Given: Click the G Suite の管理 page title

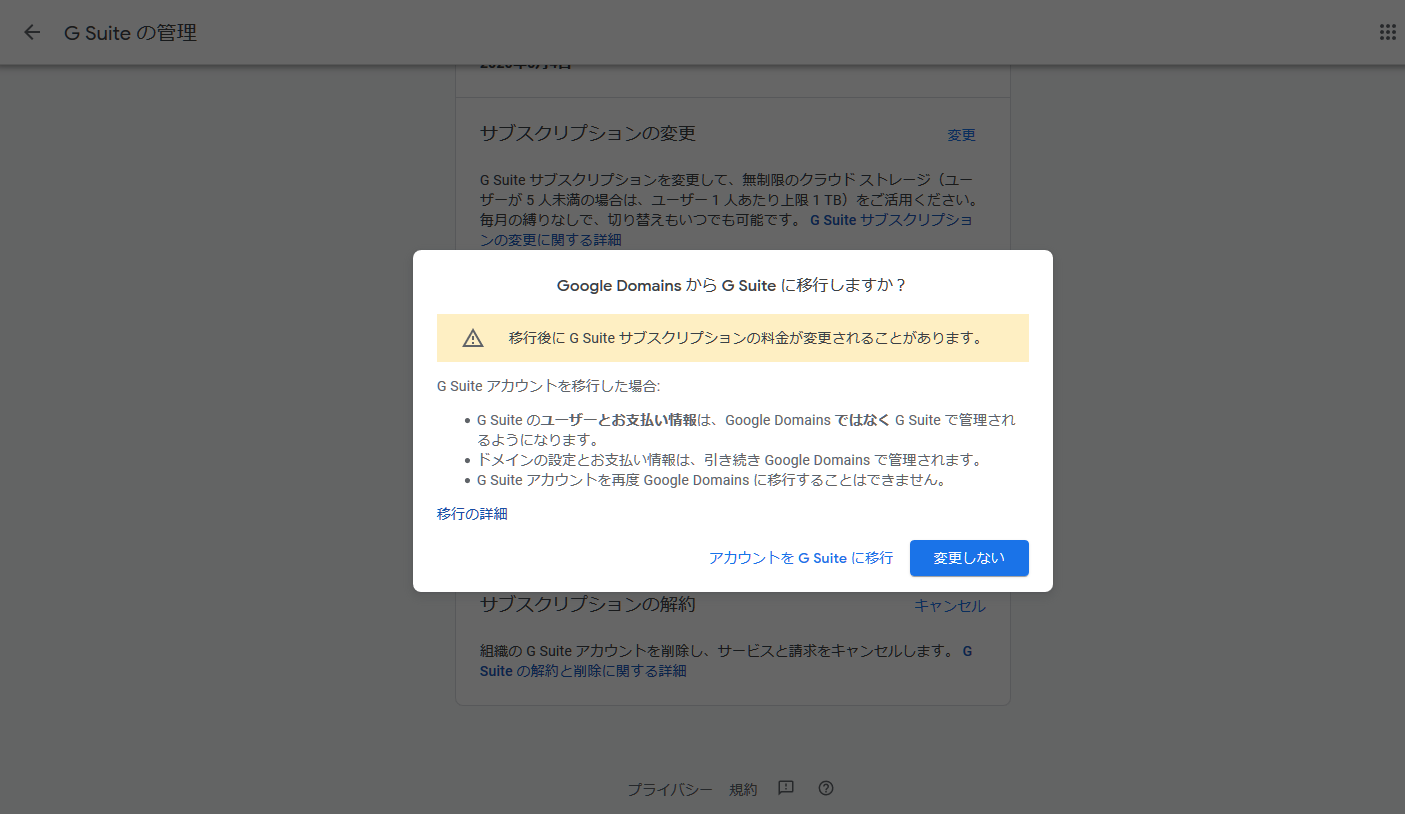Looking at the screenshot, I should 130,33.
